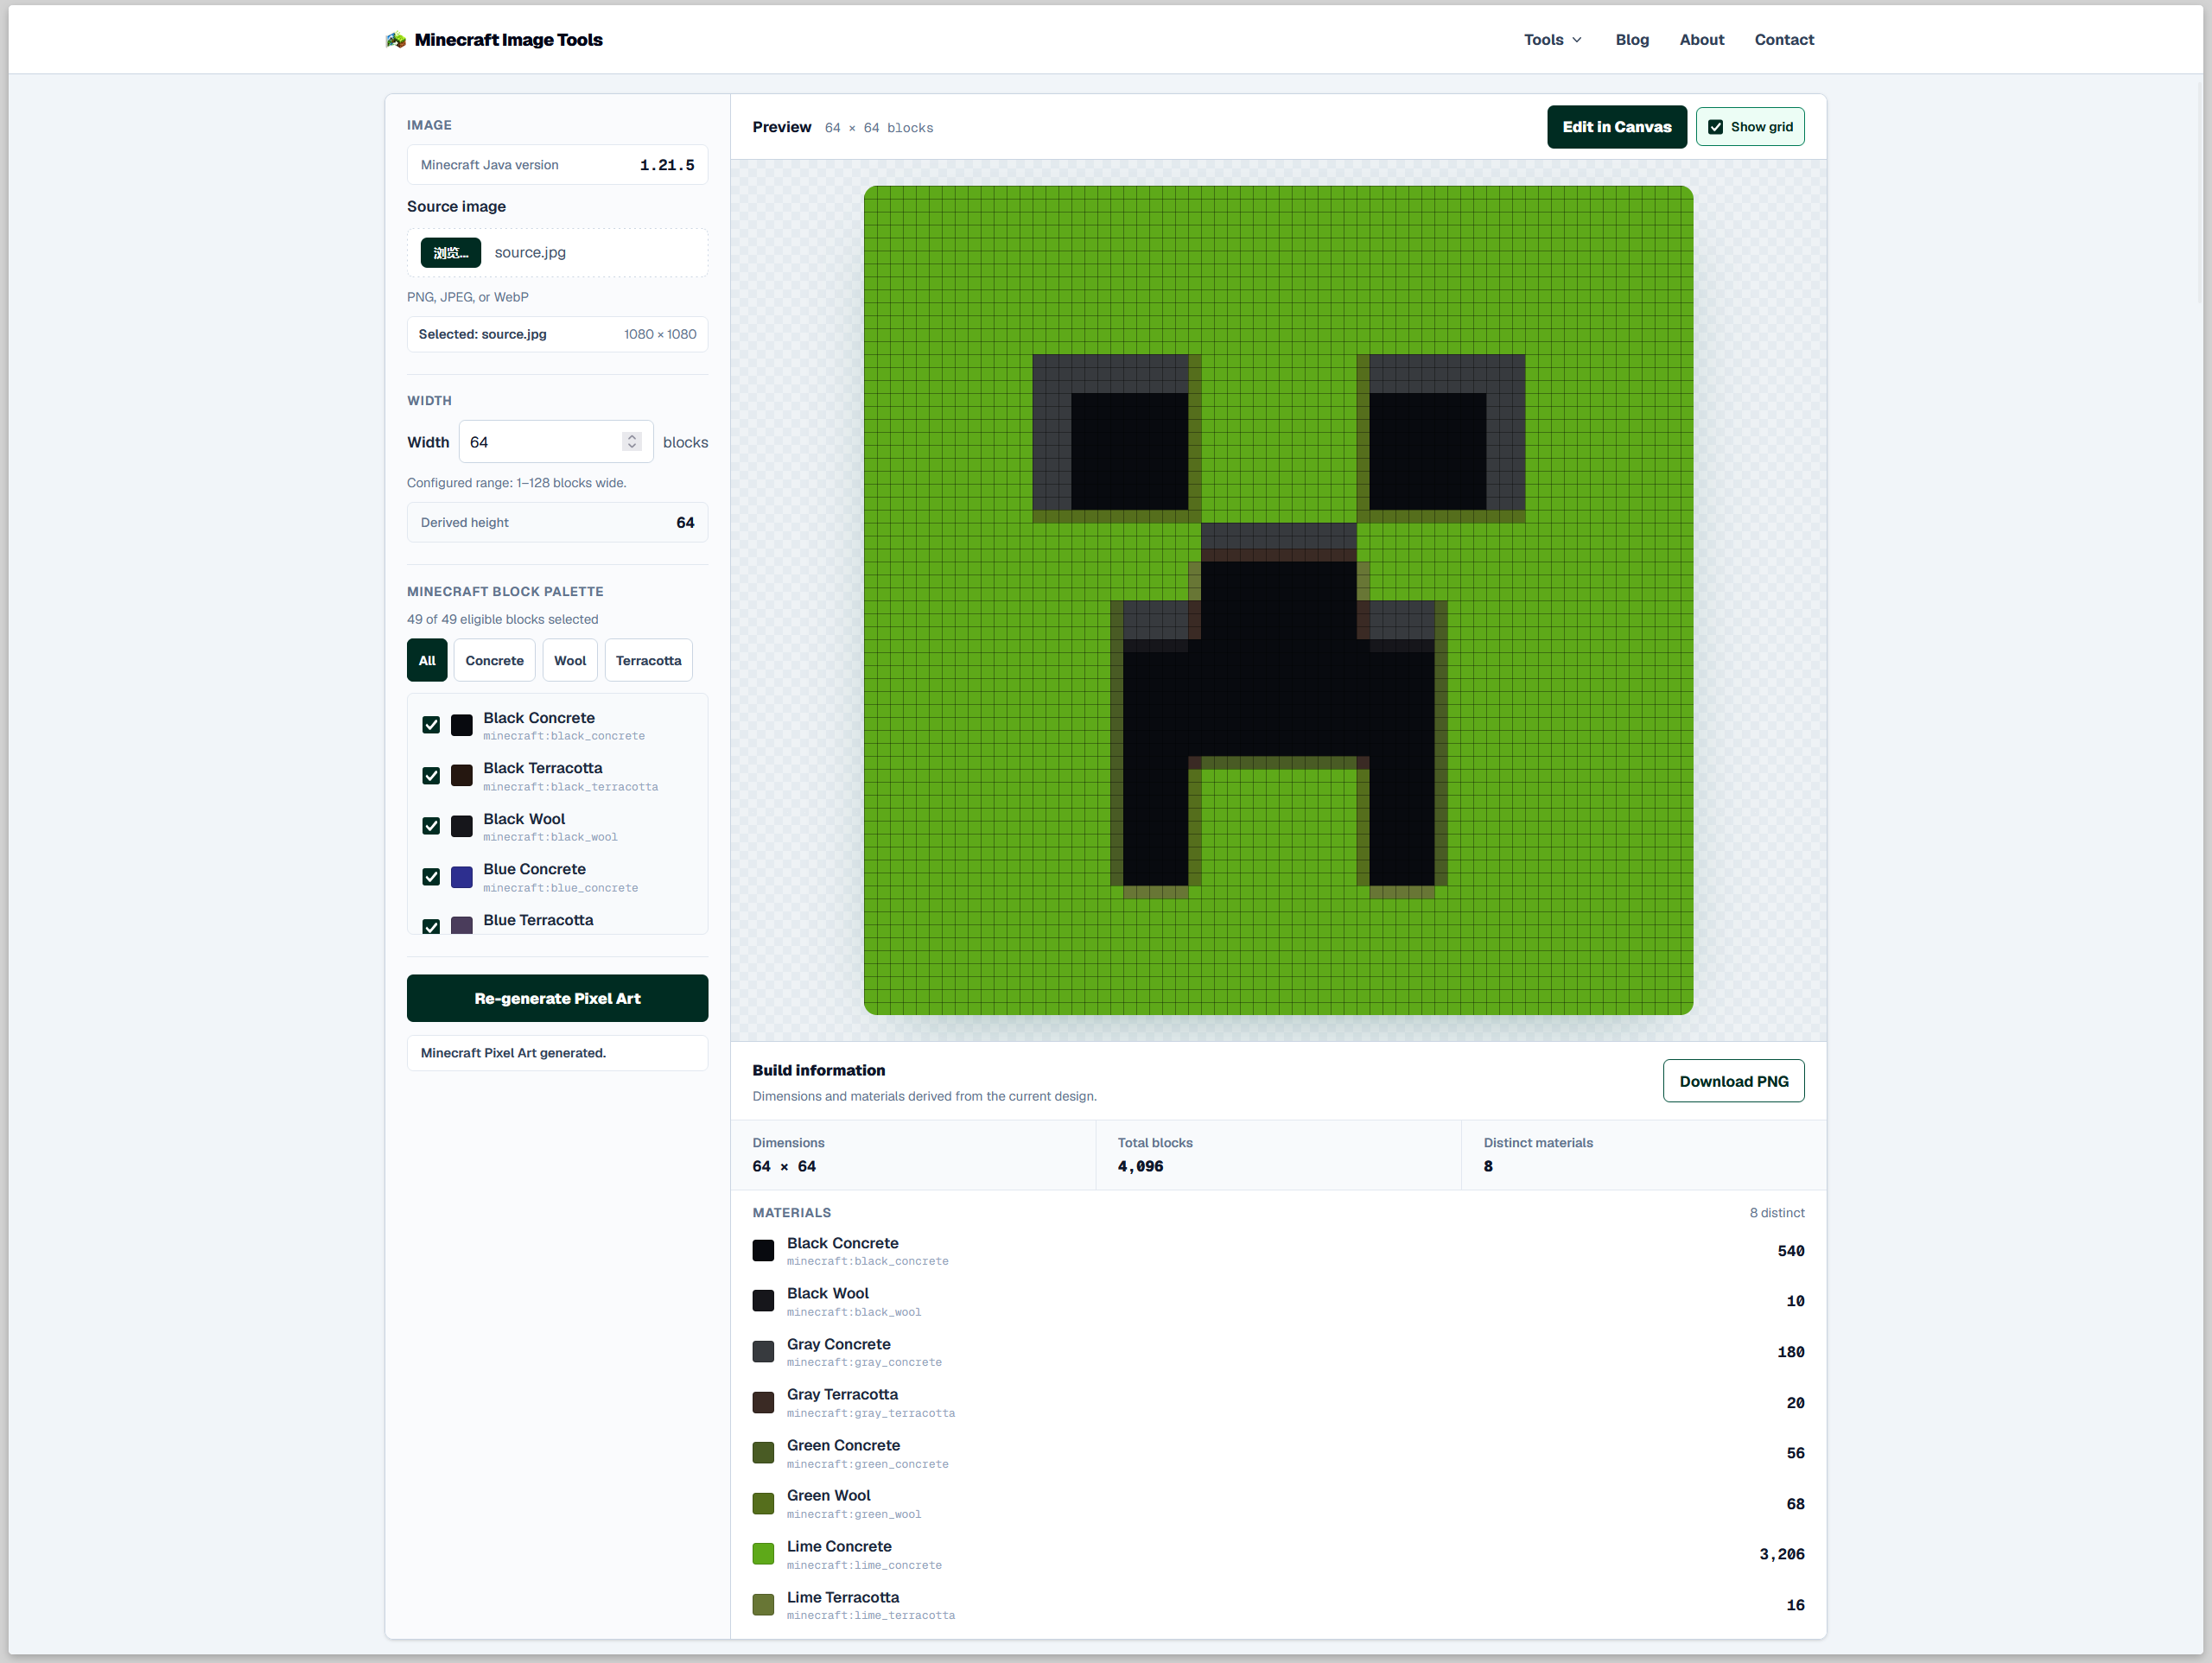Click Re-generate Pixel Art button
2212x1663 pixels.
pyautogui.click(x=557, y=998)
